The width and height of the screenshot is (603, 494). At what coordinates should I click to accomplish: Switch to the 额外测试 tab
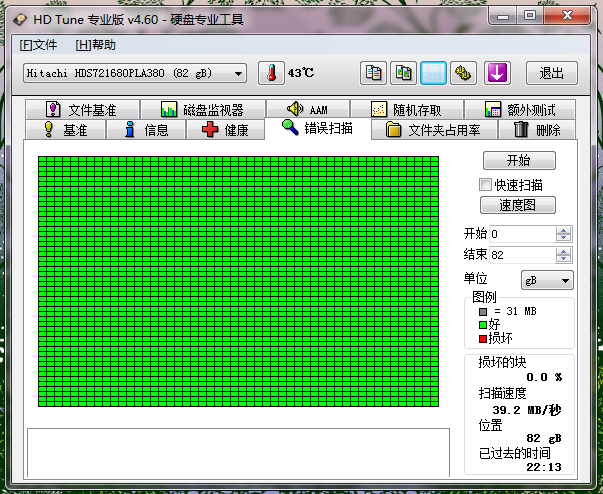tap(520, 110)
